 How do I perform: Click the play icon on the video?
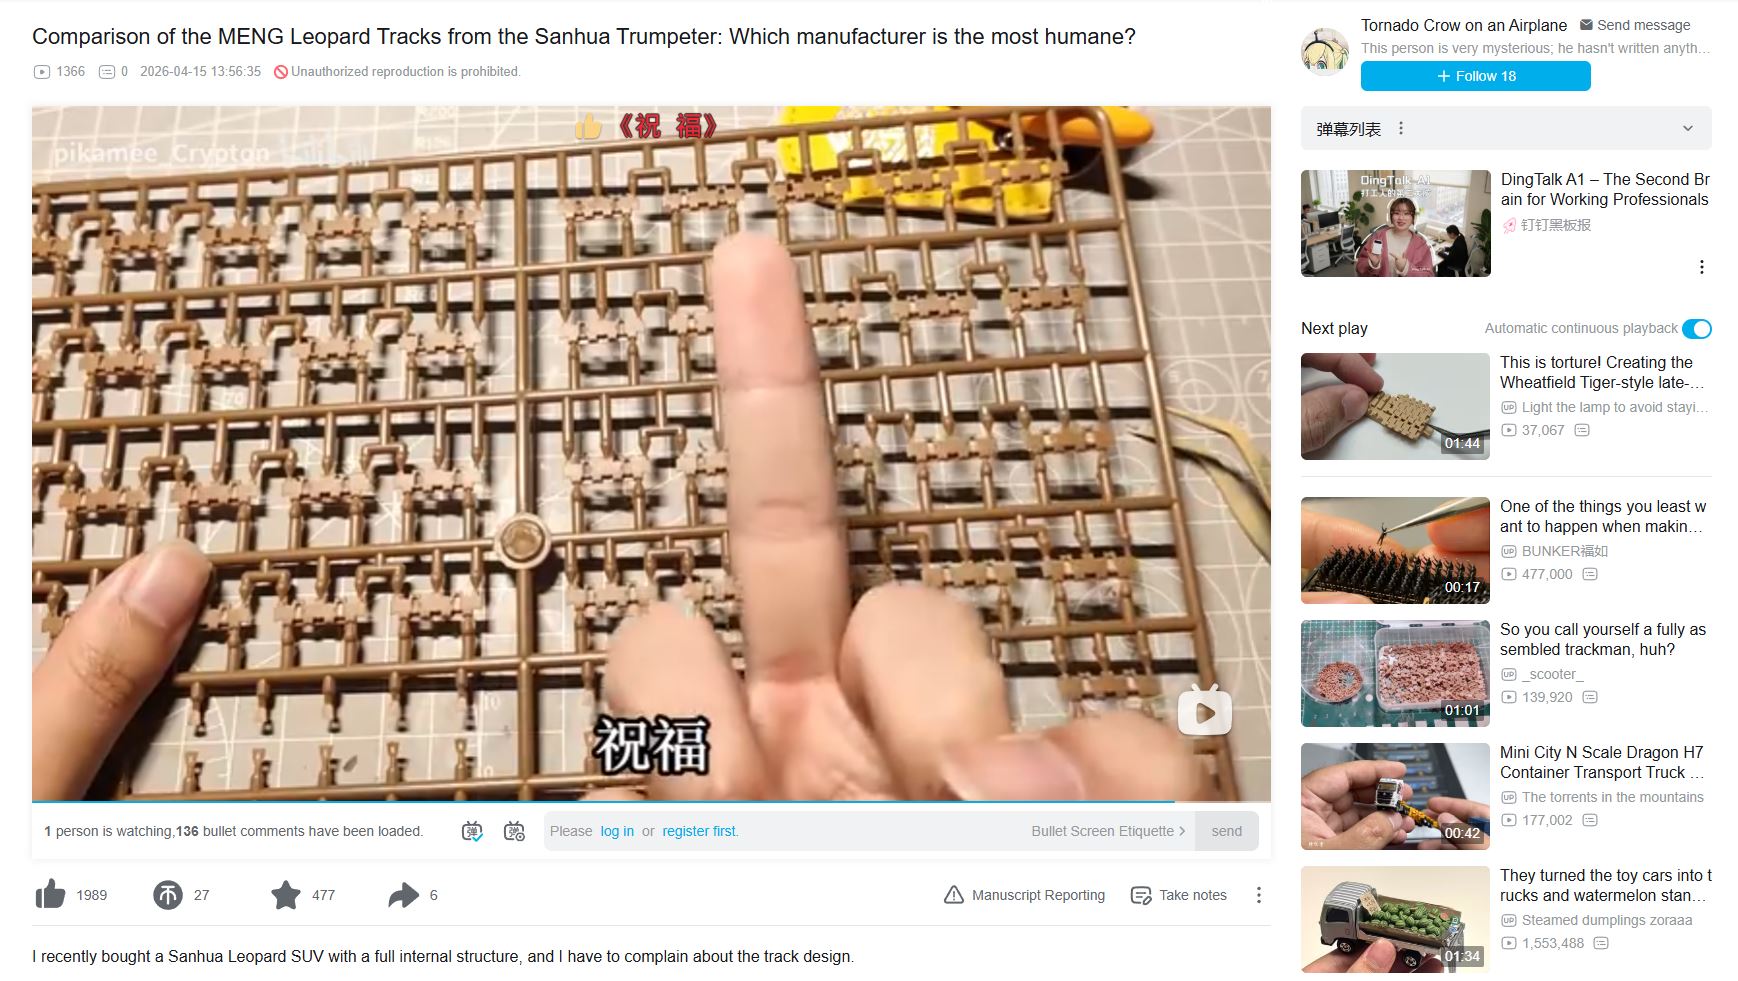pos(1205,712)
